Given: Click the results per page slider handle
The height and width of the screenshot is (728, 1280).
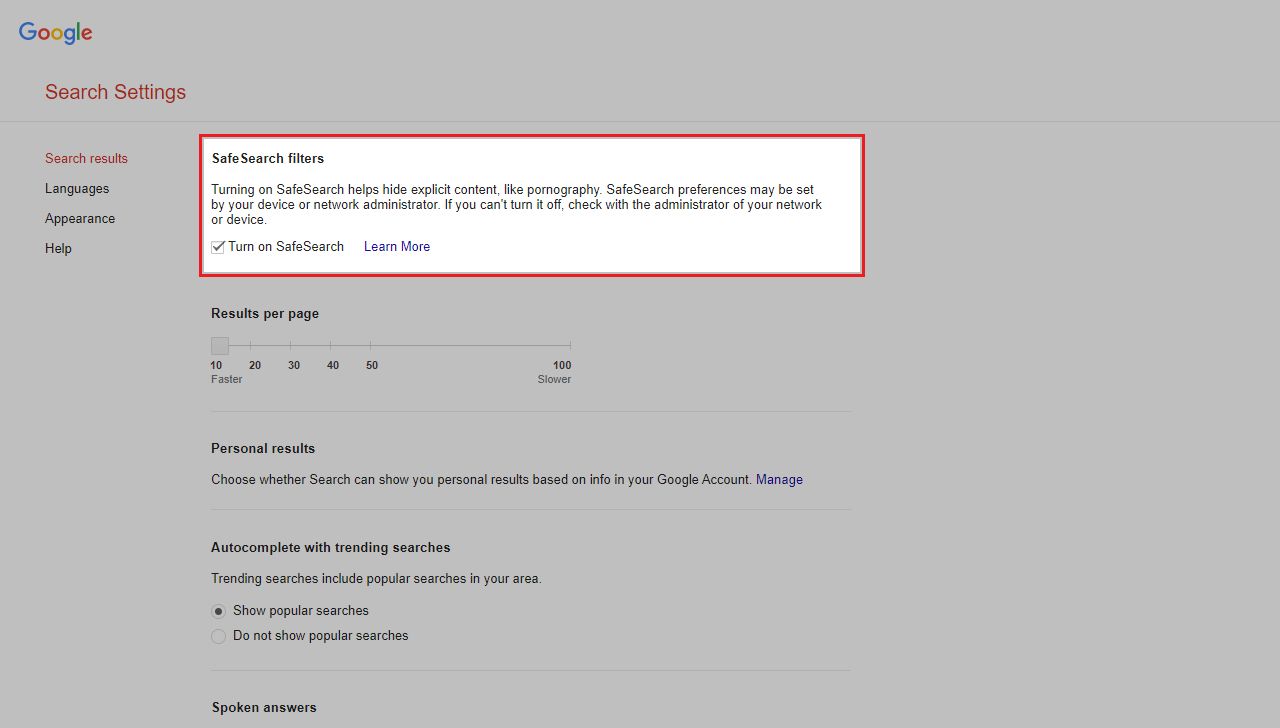Looking at the screenshot, I should tap(220, 346).
